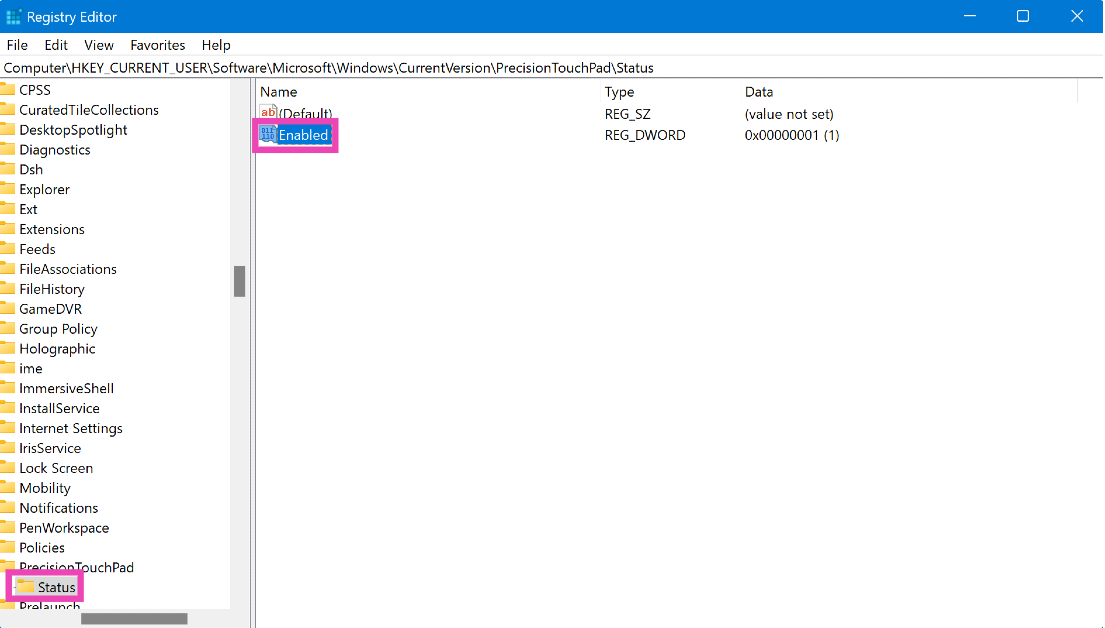Sort values by the Type column header
Screen dimensions: 1105x628
tap(620, 91)
